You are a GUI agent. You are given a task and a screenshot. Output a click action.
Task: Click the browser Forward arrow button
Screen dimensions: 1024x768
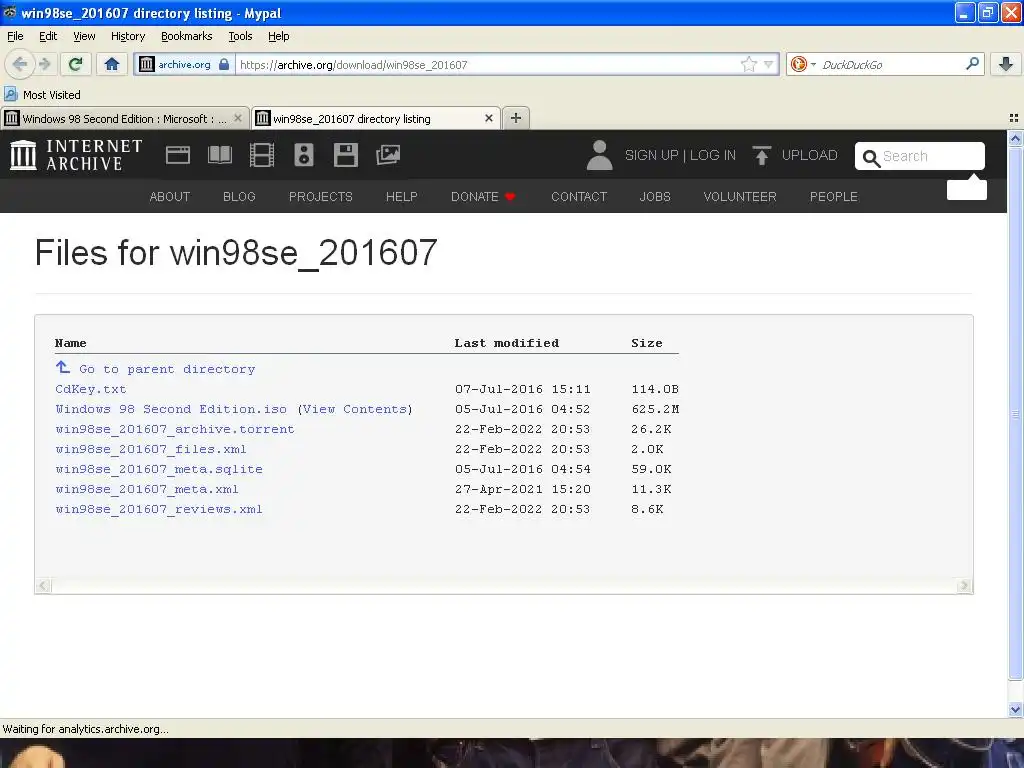44,64
